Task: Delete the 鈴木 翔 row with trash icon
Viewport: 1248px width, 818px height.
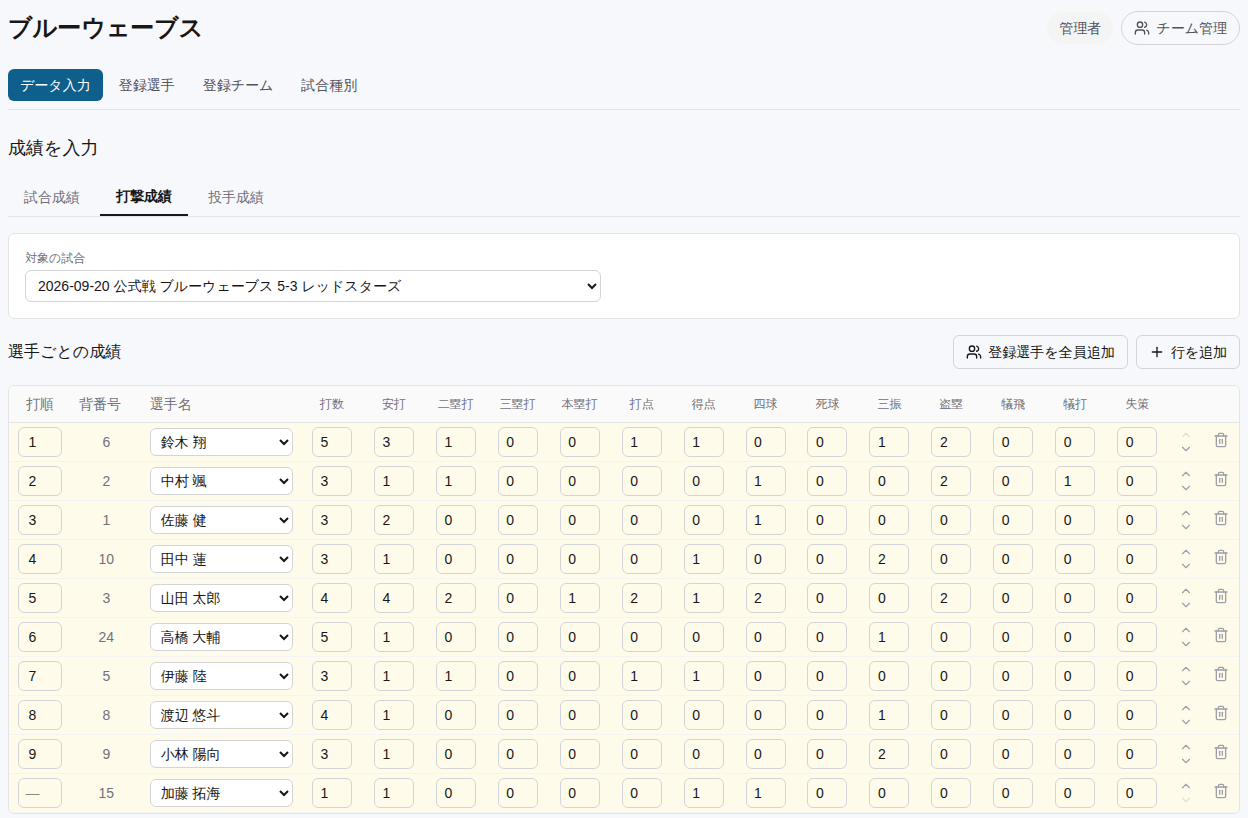Action: pyautogui.click(x=1220, y=440)
